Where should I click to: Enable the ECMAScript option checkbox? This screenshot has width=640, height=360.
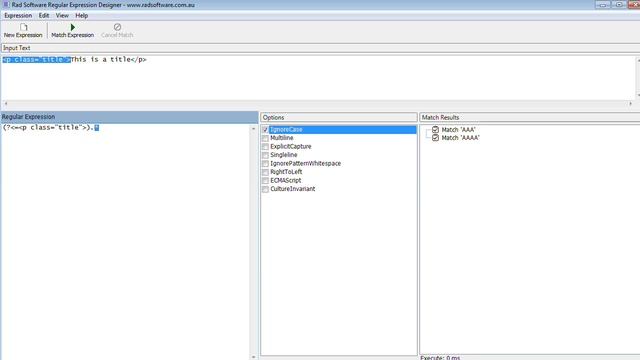coord(265,181)
